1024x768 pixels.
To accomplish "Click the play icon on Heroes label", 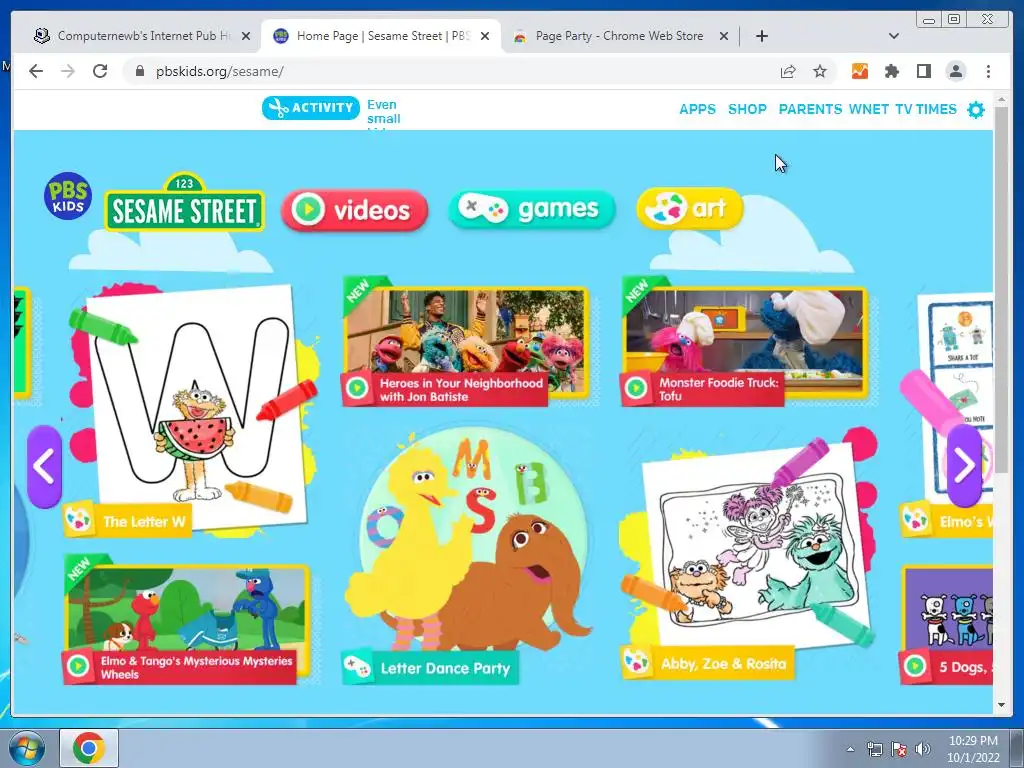I will tap(357, 389).
